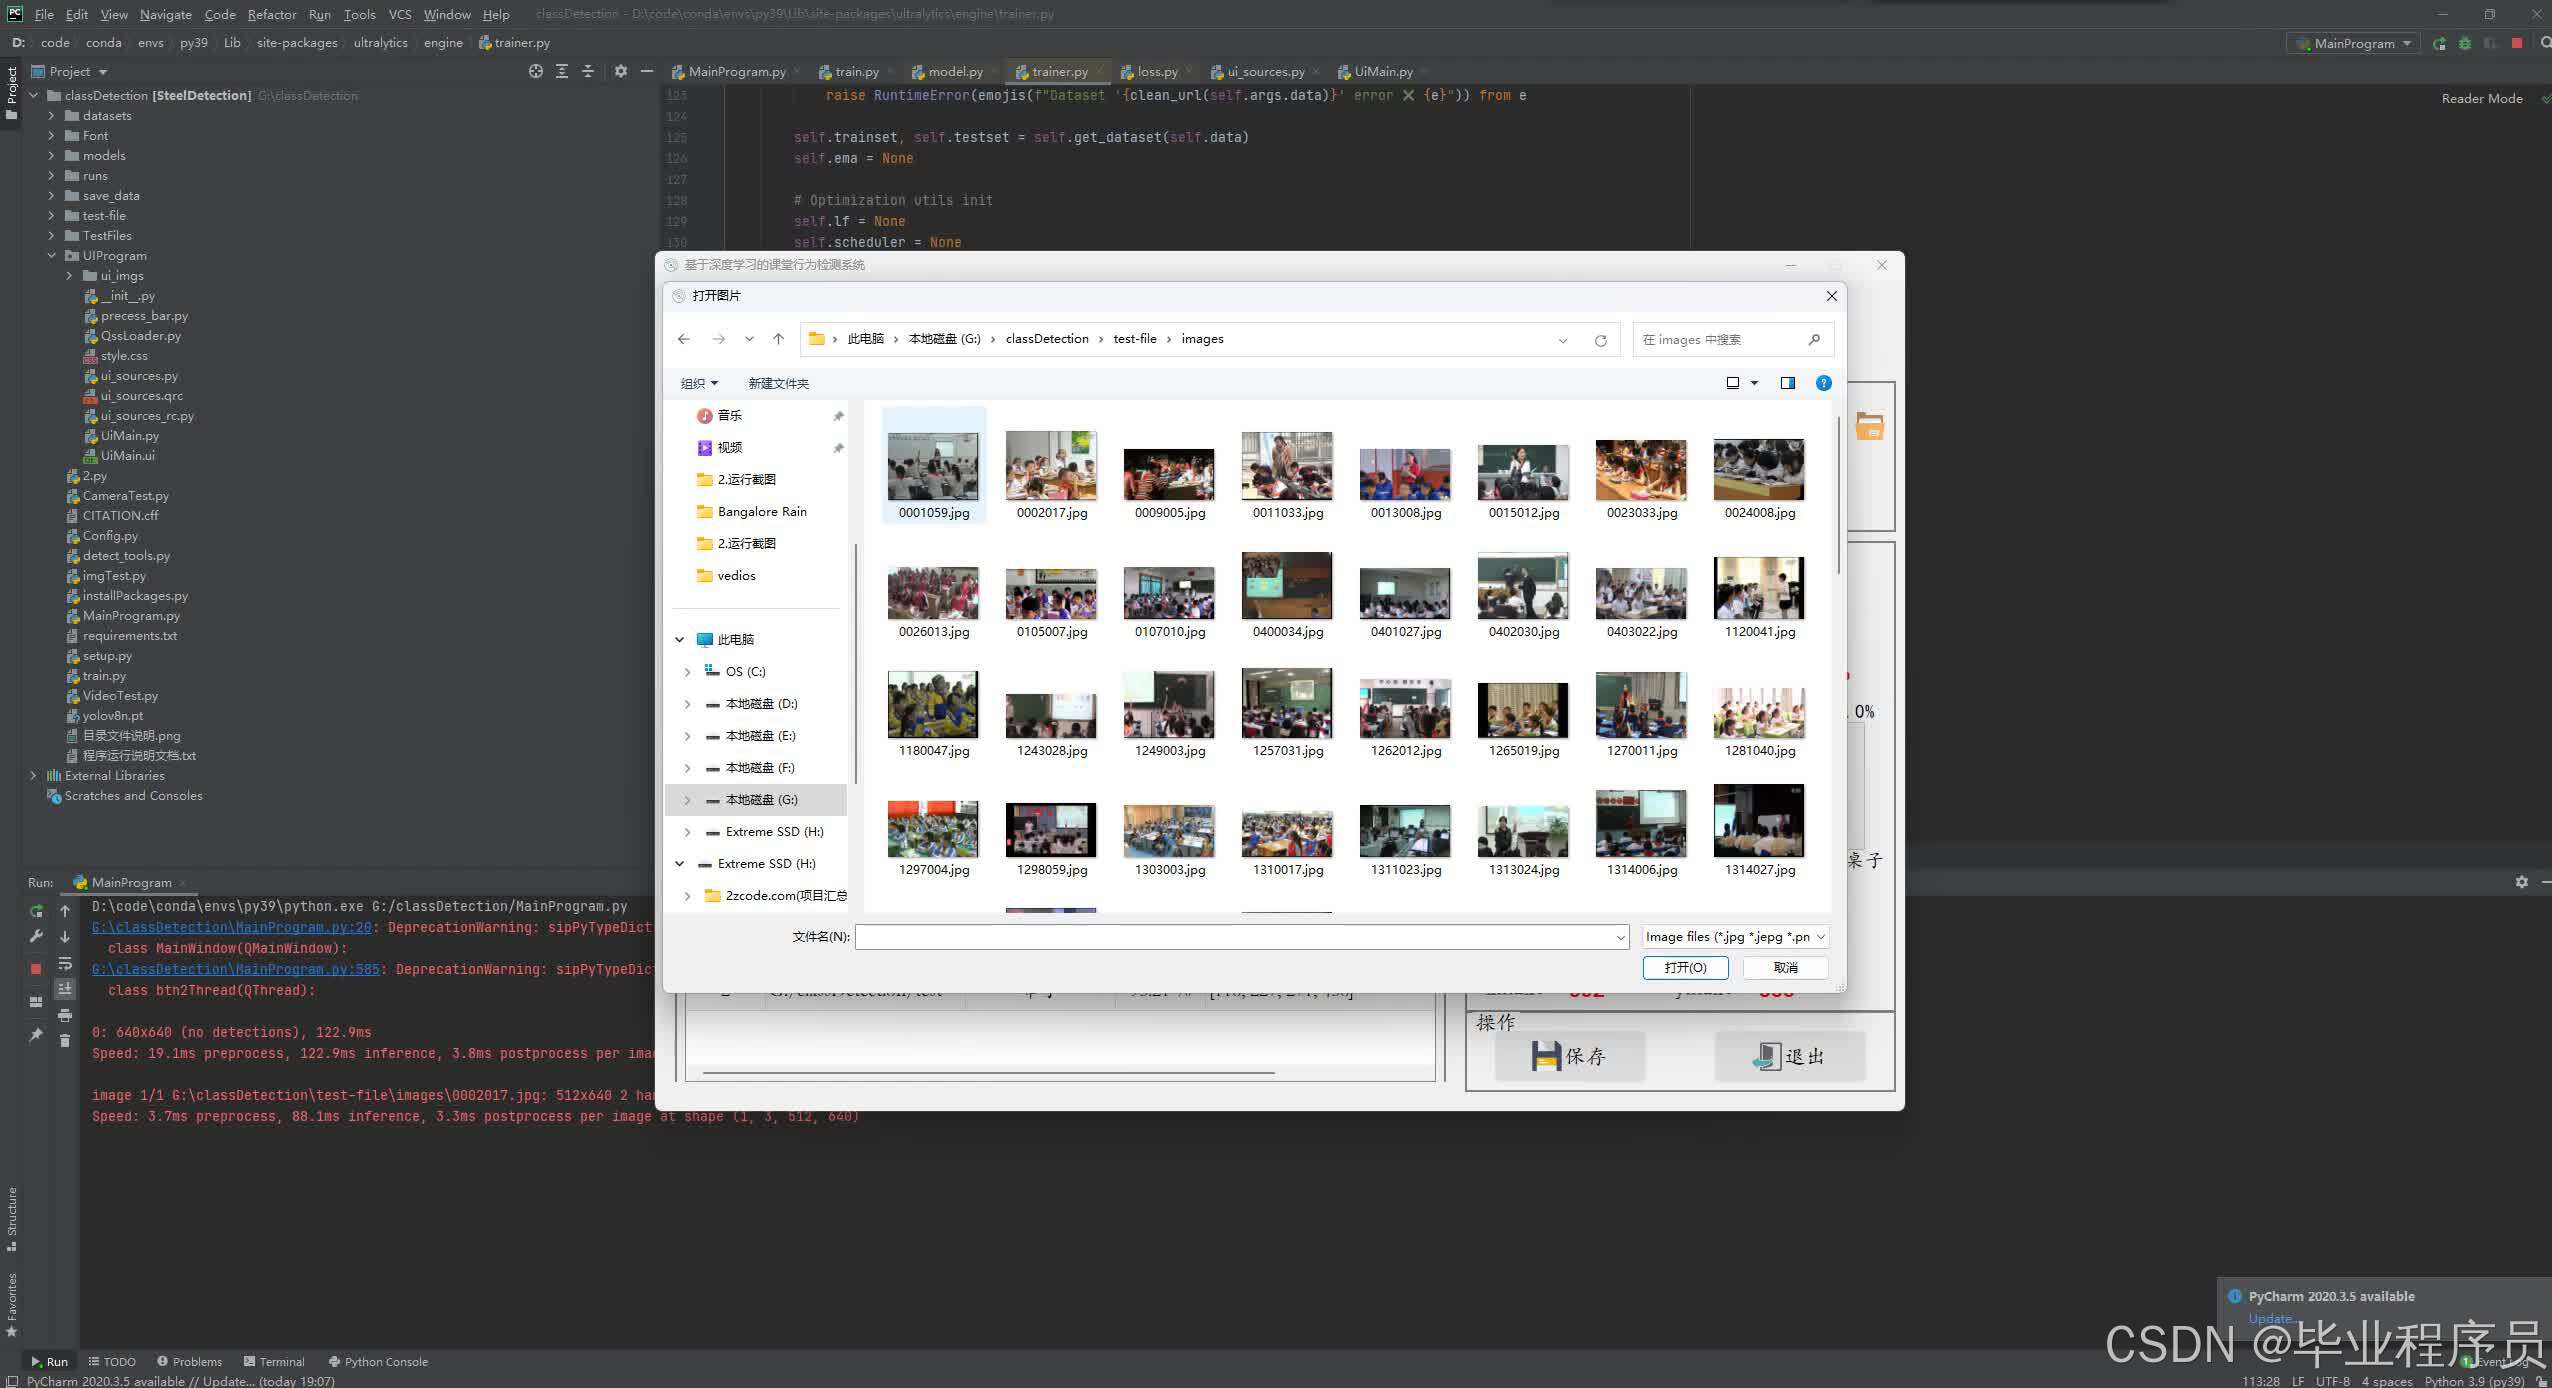Screen dimensions: 2552x1388
Task: Expand the datasets folder in Project tree
Action: (x=51, y=116)
